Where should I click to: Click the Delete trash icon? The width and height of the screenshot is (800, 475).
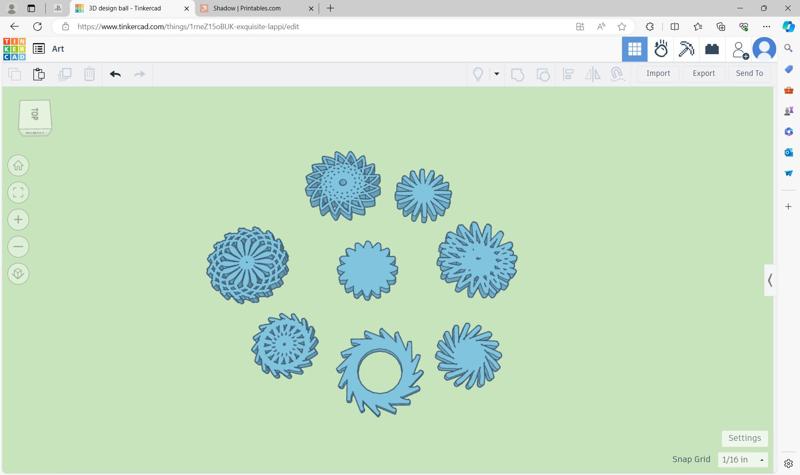click(x=89, y=74)
